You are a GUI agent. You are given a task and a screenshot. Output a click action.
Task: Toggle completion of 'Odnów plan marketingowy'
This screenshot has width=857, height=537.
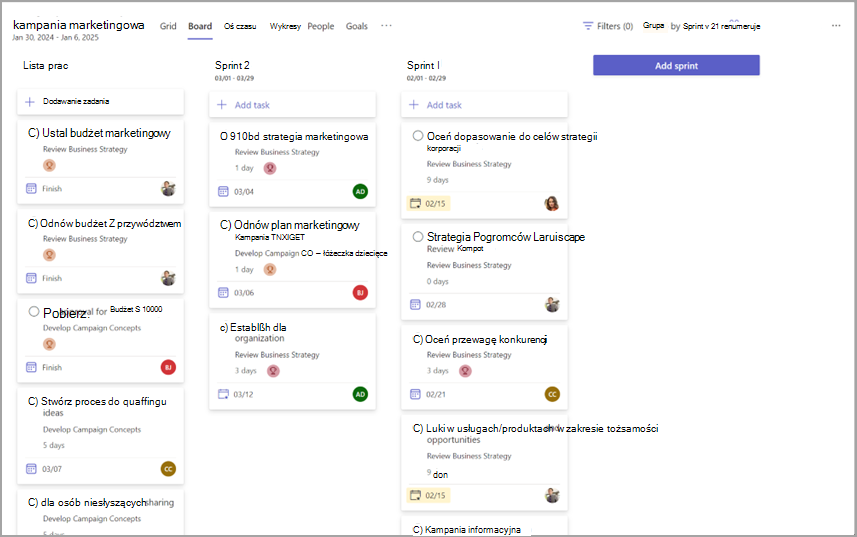pyautogui.click(x=226, y=225)
